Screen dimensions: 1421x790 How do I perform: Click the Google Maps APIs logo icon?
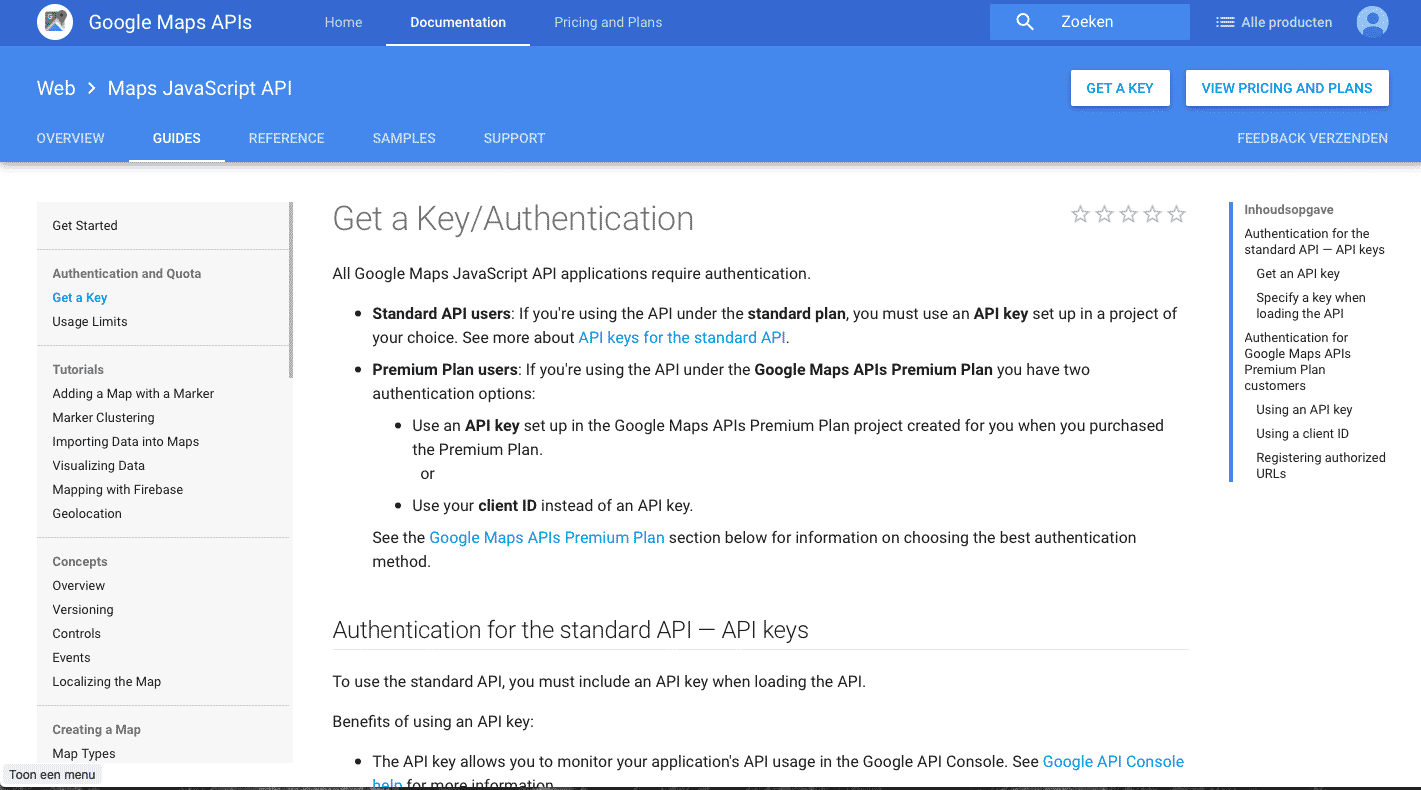(x=55, y=22)
